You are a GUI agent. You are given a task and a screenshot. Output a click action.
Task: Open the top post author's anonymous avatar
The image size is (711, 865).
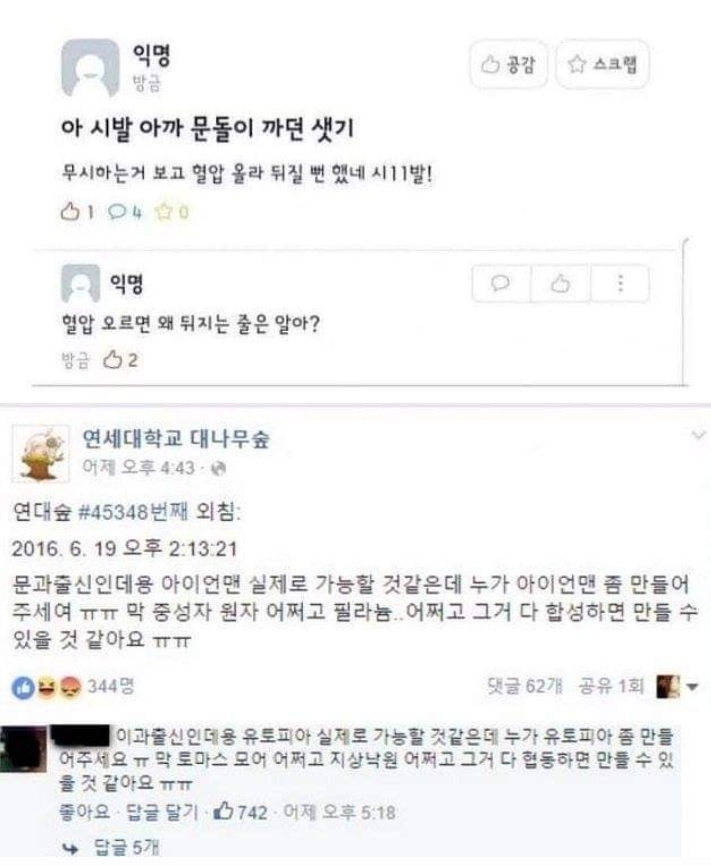(90, 68)
